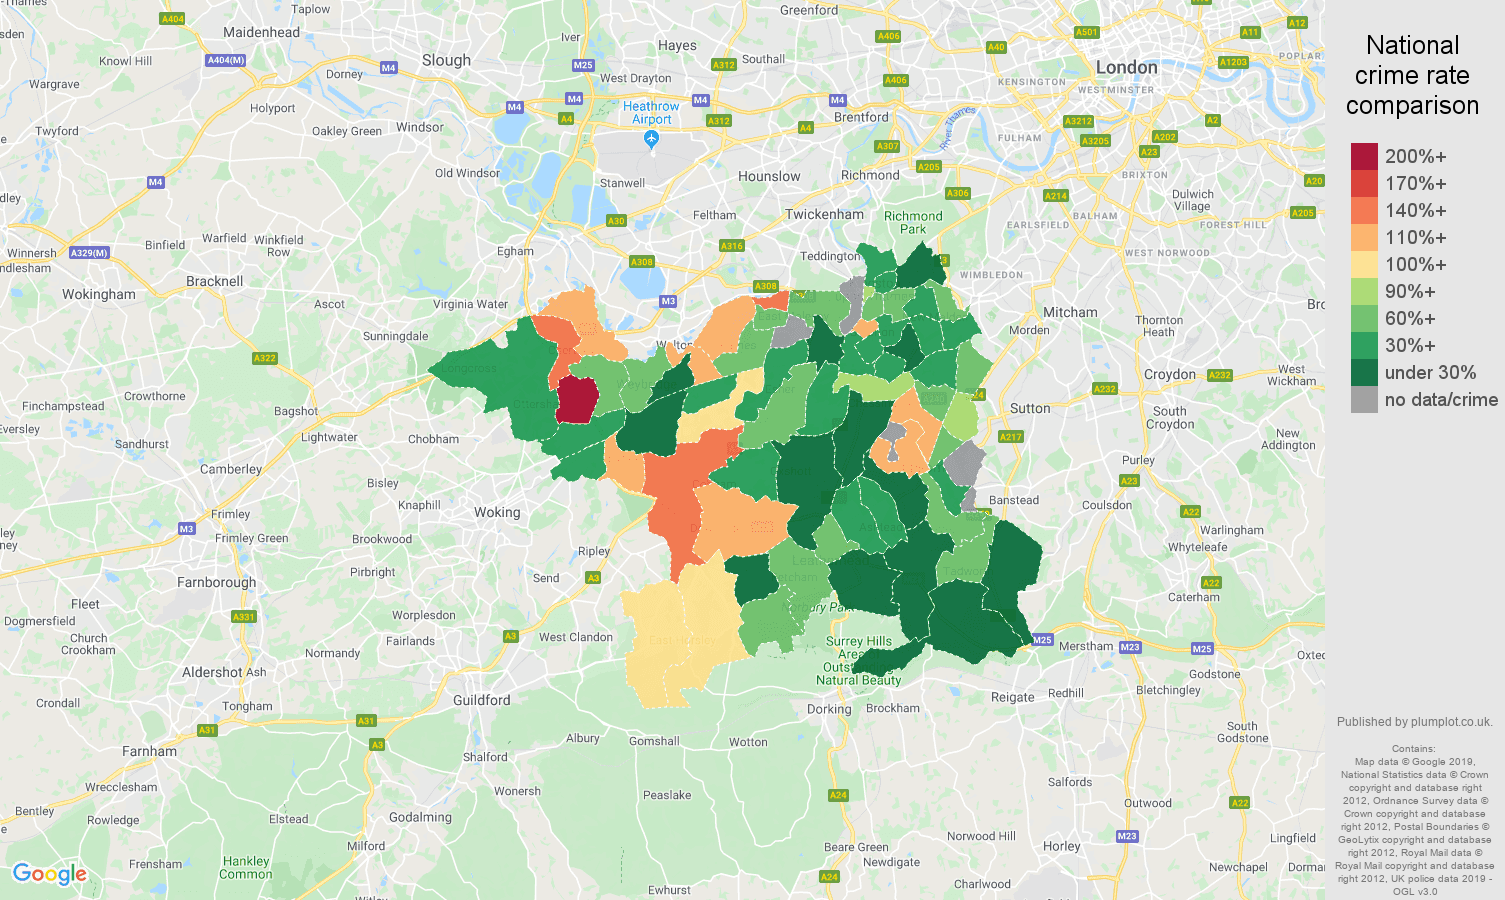Click the A217 road shield near Sutton

(1011, 437)
